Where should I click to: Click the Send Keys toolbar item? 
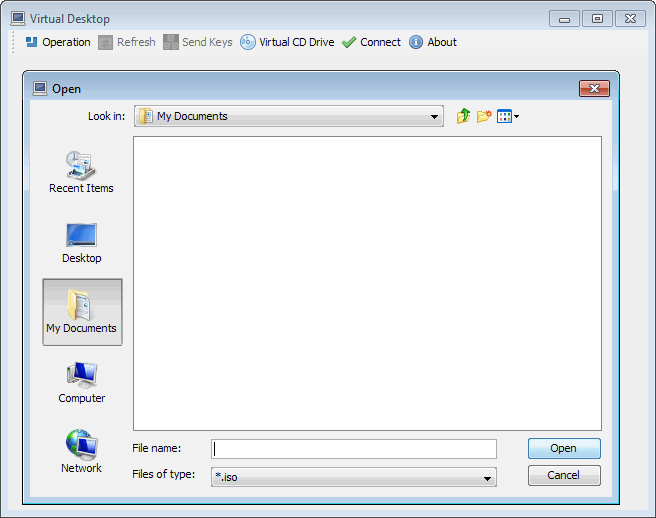[198, 42]
